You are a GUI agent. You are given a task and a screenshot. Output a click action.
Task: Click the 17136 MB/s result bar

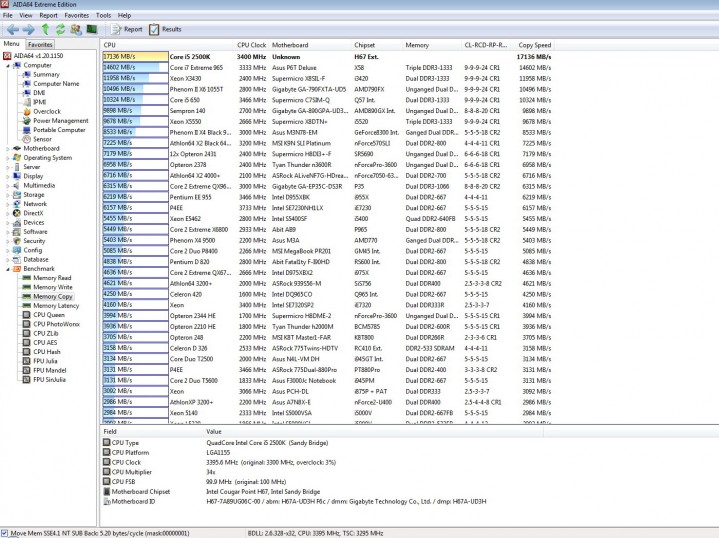point(135,56)
